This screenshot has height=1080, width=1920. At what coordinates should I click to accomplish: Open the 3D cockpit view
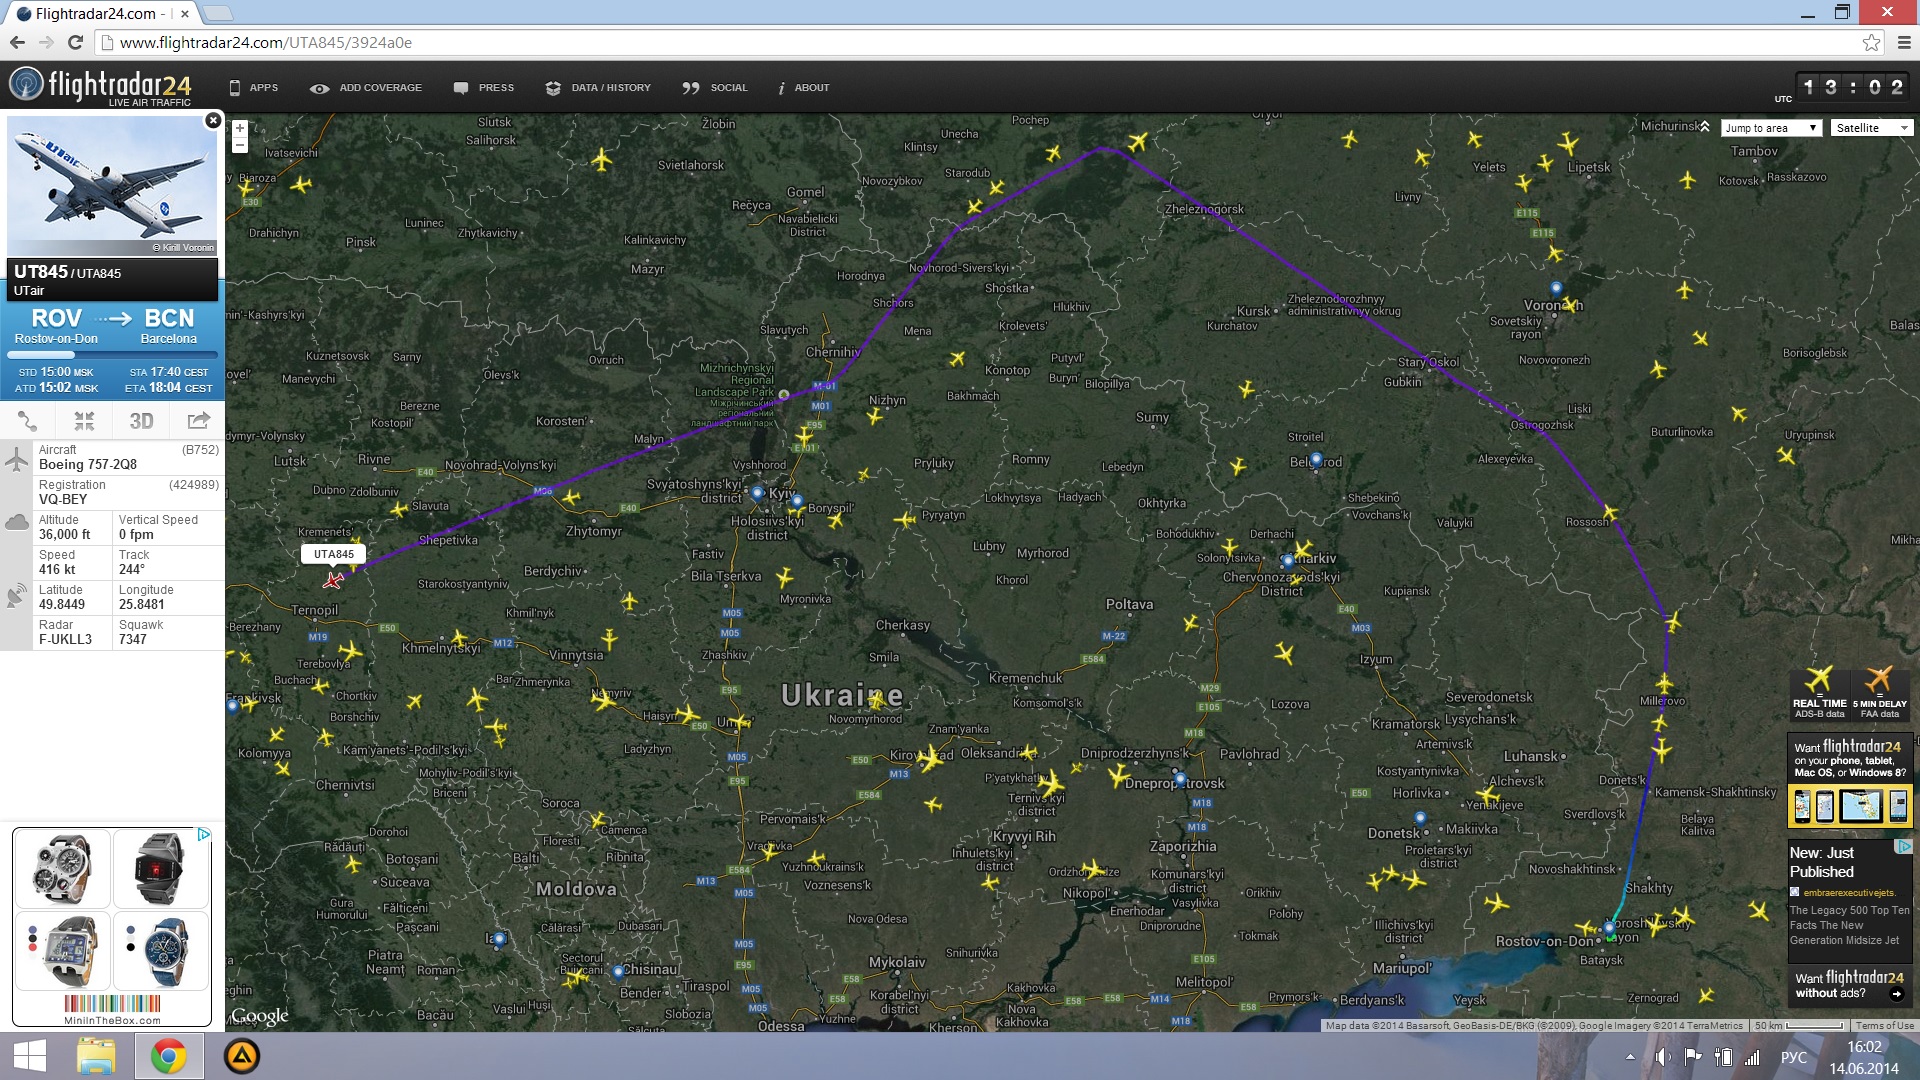pos(141,421)
